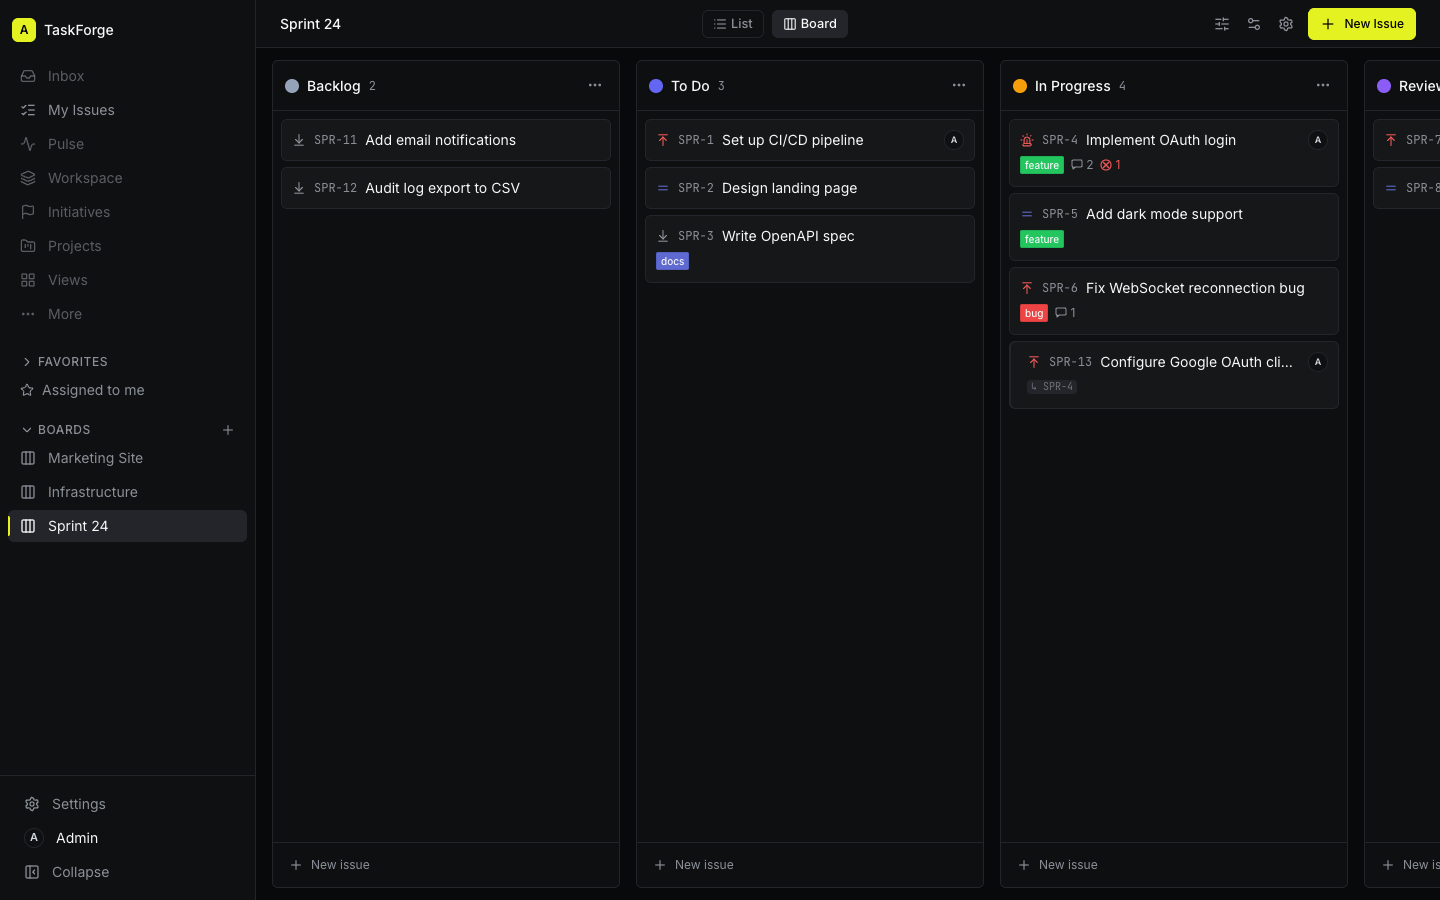The height and width of the screenshot is (900, 1440).
Task: Click high priority icon on SPR-6
Action: (1027, 288)
